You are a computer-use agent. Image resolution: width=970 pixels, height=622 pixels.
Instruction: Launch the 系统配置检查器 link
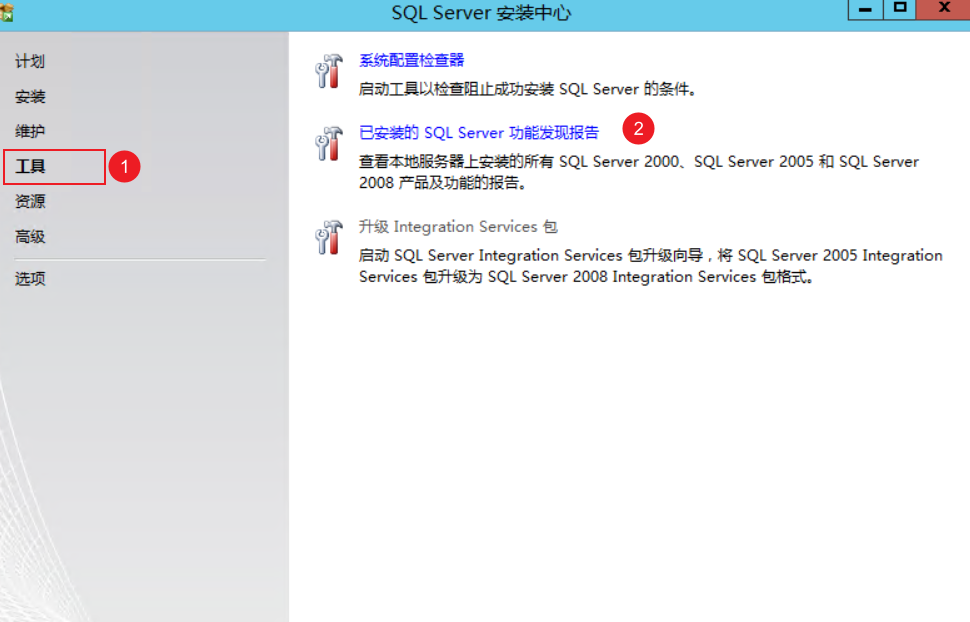click(x=411, y=61)
